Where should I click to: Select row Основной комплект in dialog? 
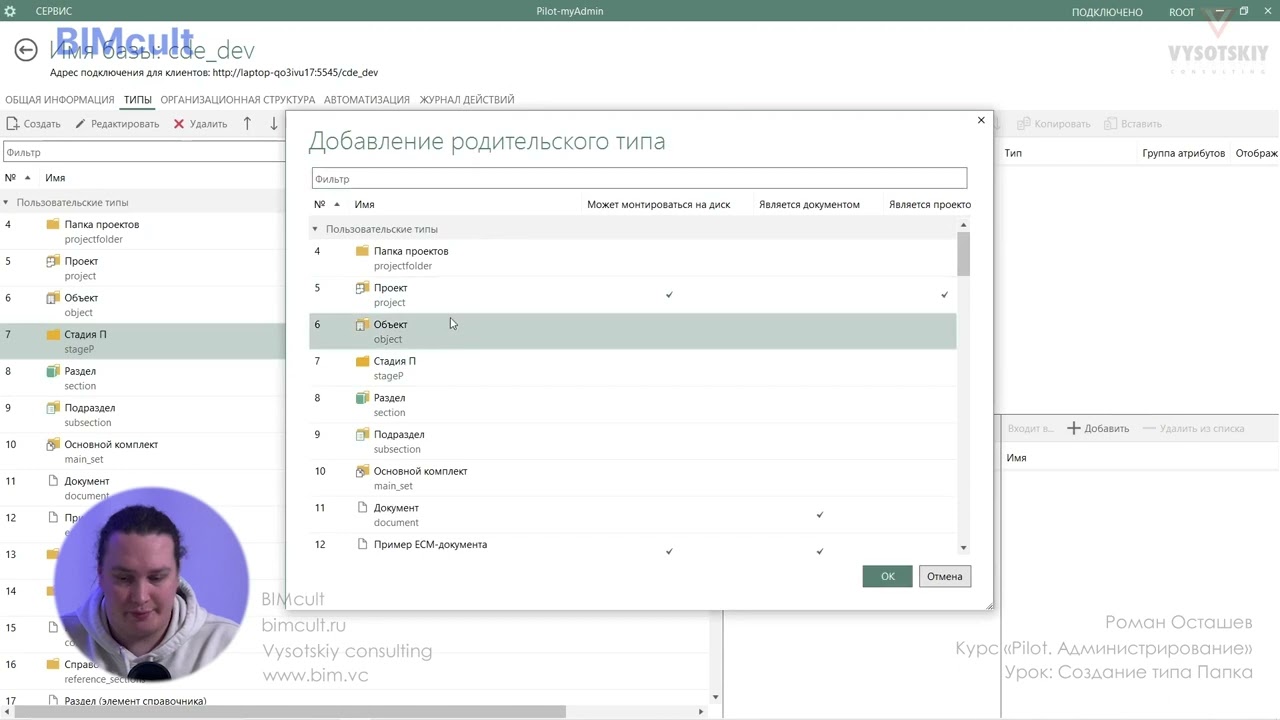[632, 478]
